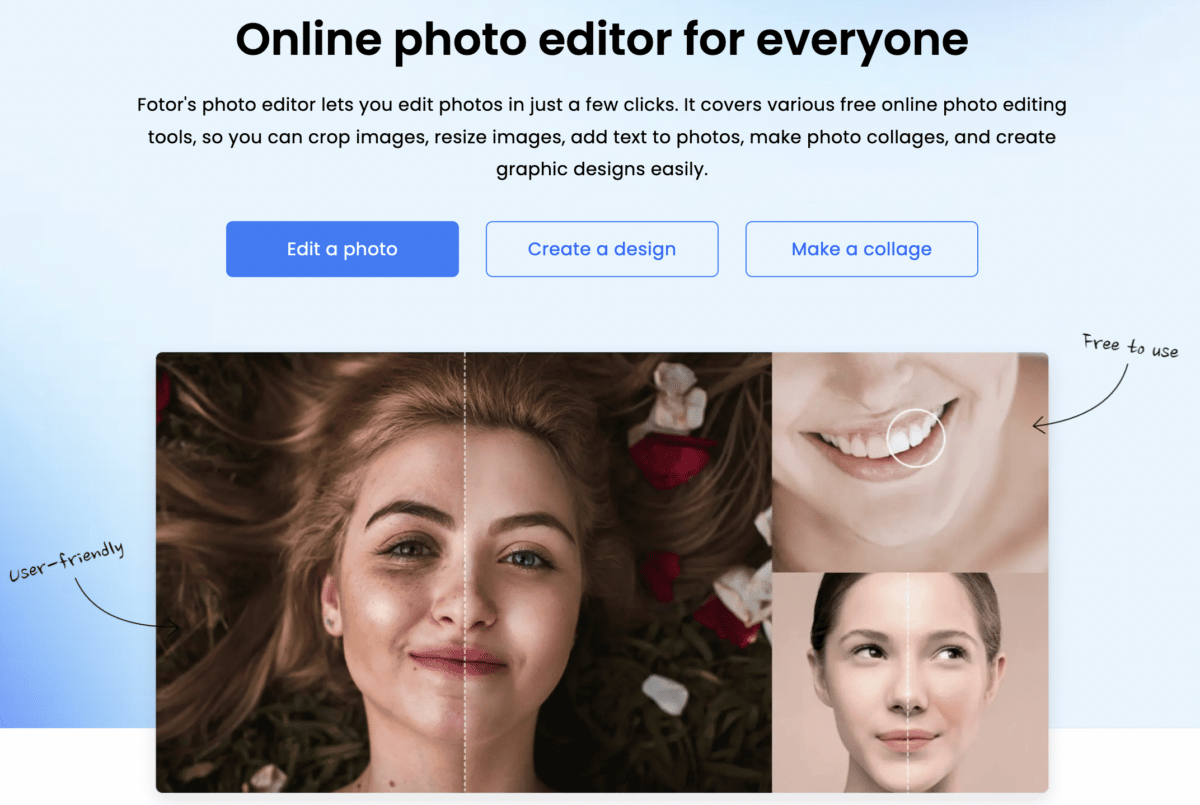Click the white circle over the teeth

916,437
